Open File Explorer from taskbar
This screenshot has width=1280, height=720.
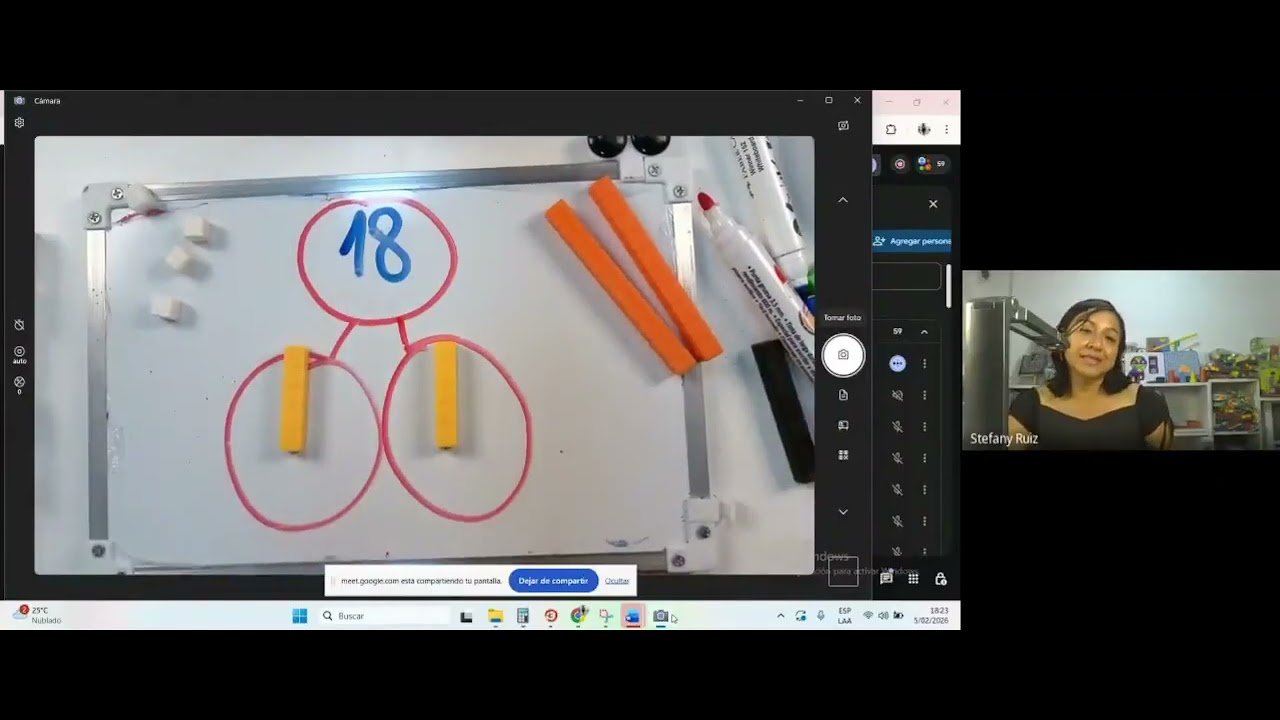[x=495, y=616]
